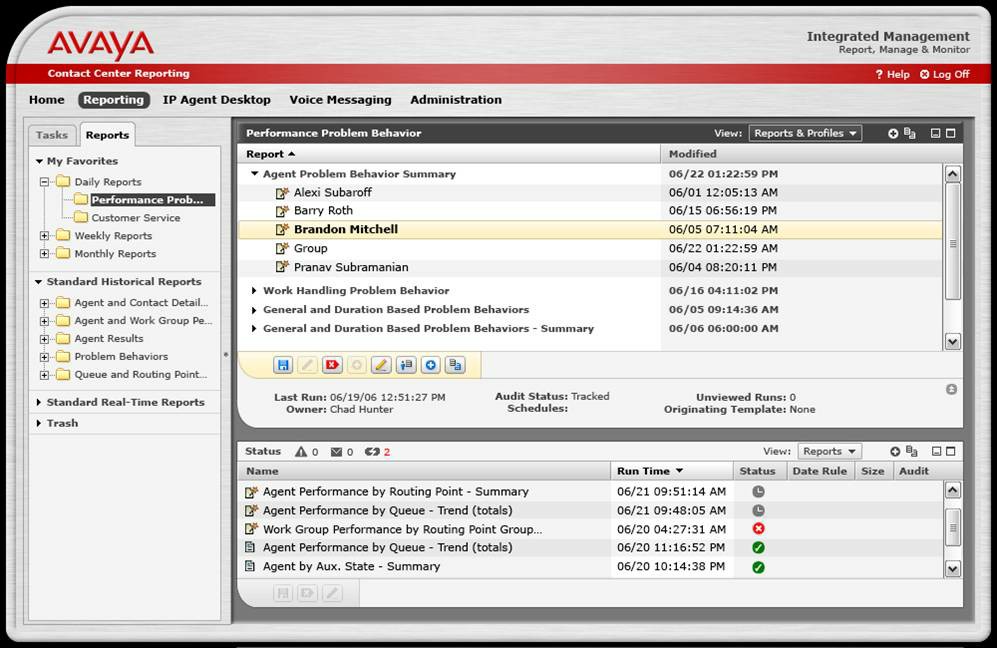
Task: Minimize the Performance Problem Behavior panel
Action: click(935, 134)
